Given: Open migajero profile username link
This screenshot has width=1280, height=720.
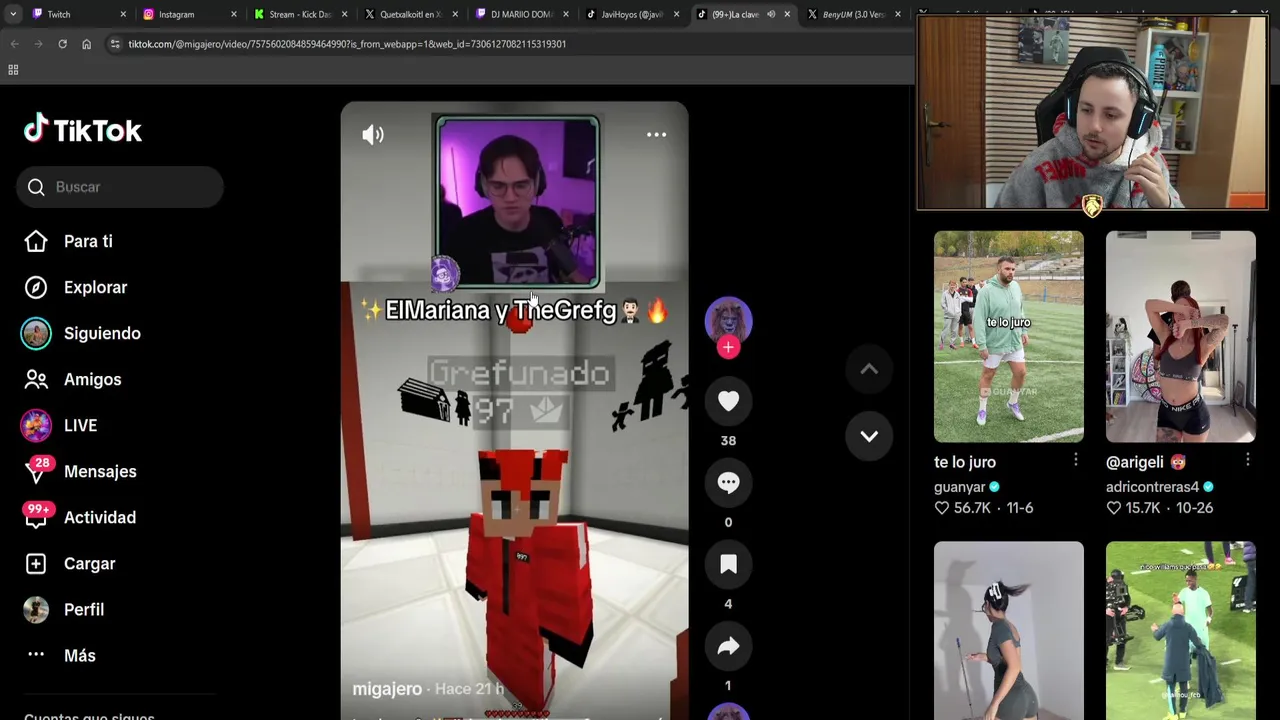Looking at the screenshot, I should tap(387, 689).
